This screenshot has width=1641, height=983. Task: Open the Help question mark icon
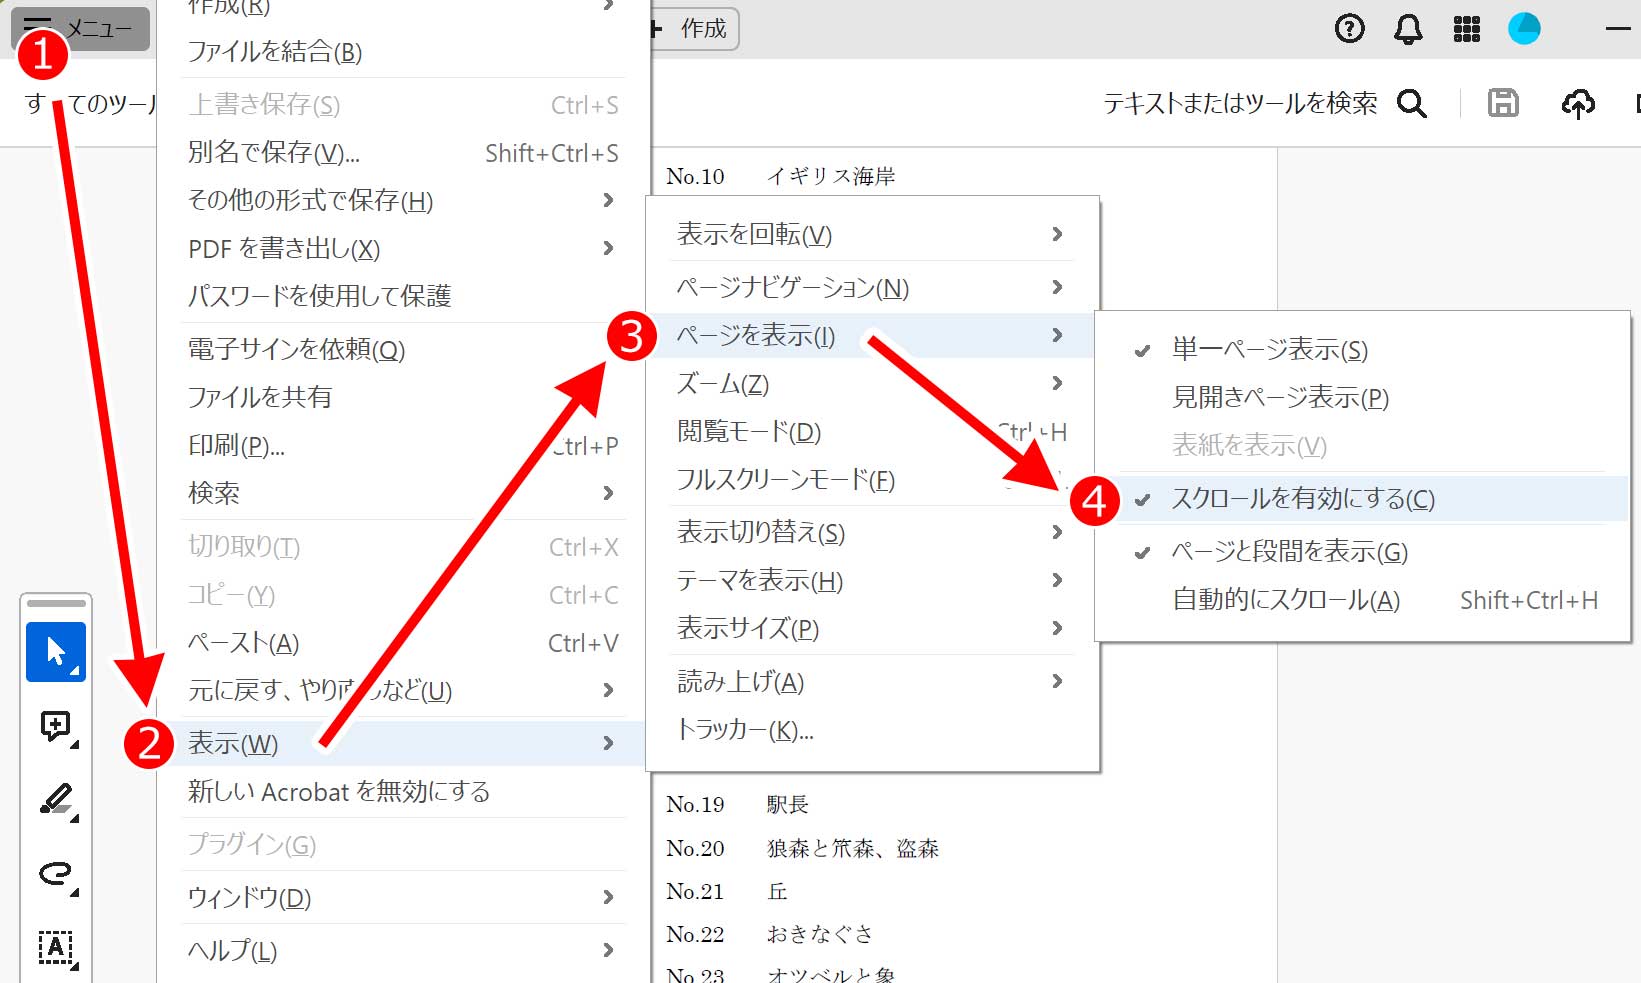tap(1349, 29)
